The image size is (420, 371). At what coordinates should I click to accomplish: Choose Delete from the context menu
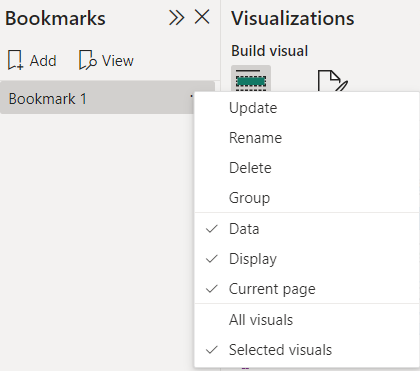(x=307, y=168)
